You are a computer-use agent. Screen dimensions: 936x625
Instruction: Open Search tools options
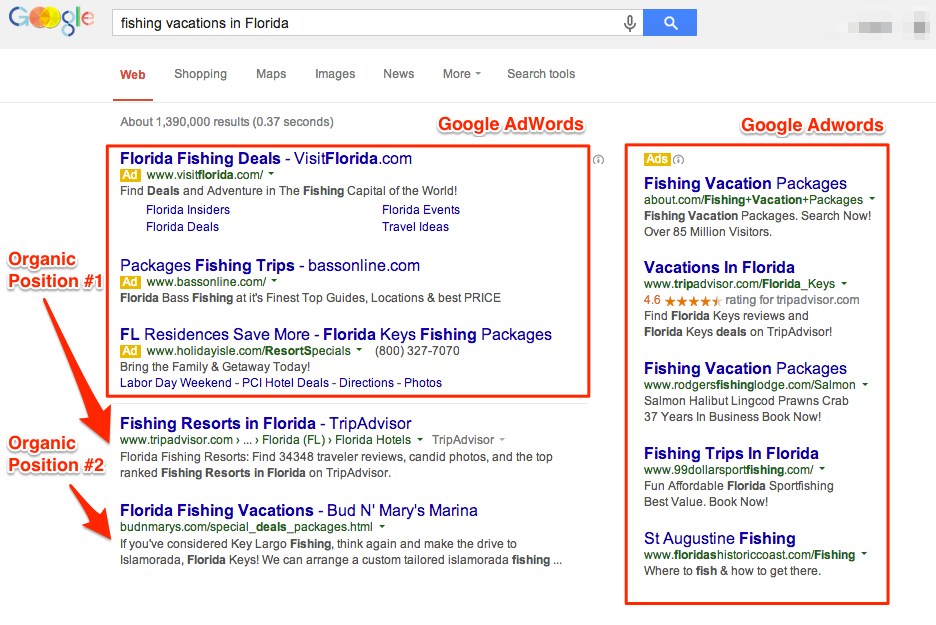pyautogui.click(x=541, y=74)
